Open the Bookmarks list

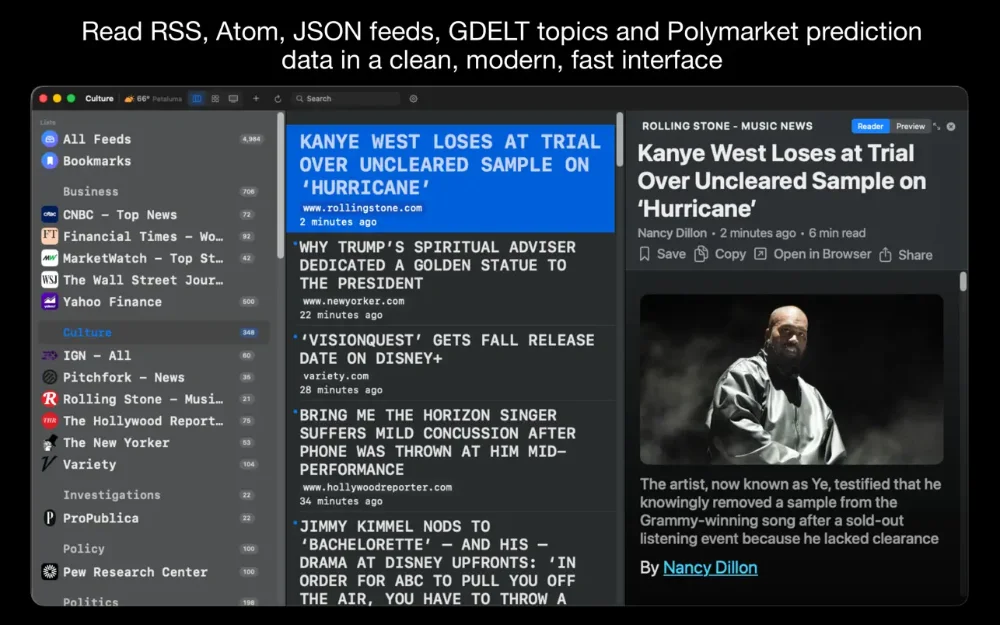click(x=153, y=161)
